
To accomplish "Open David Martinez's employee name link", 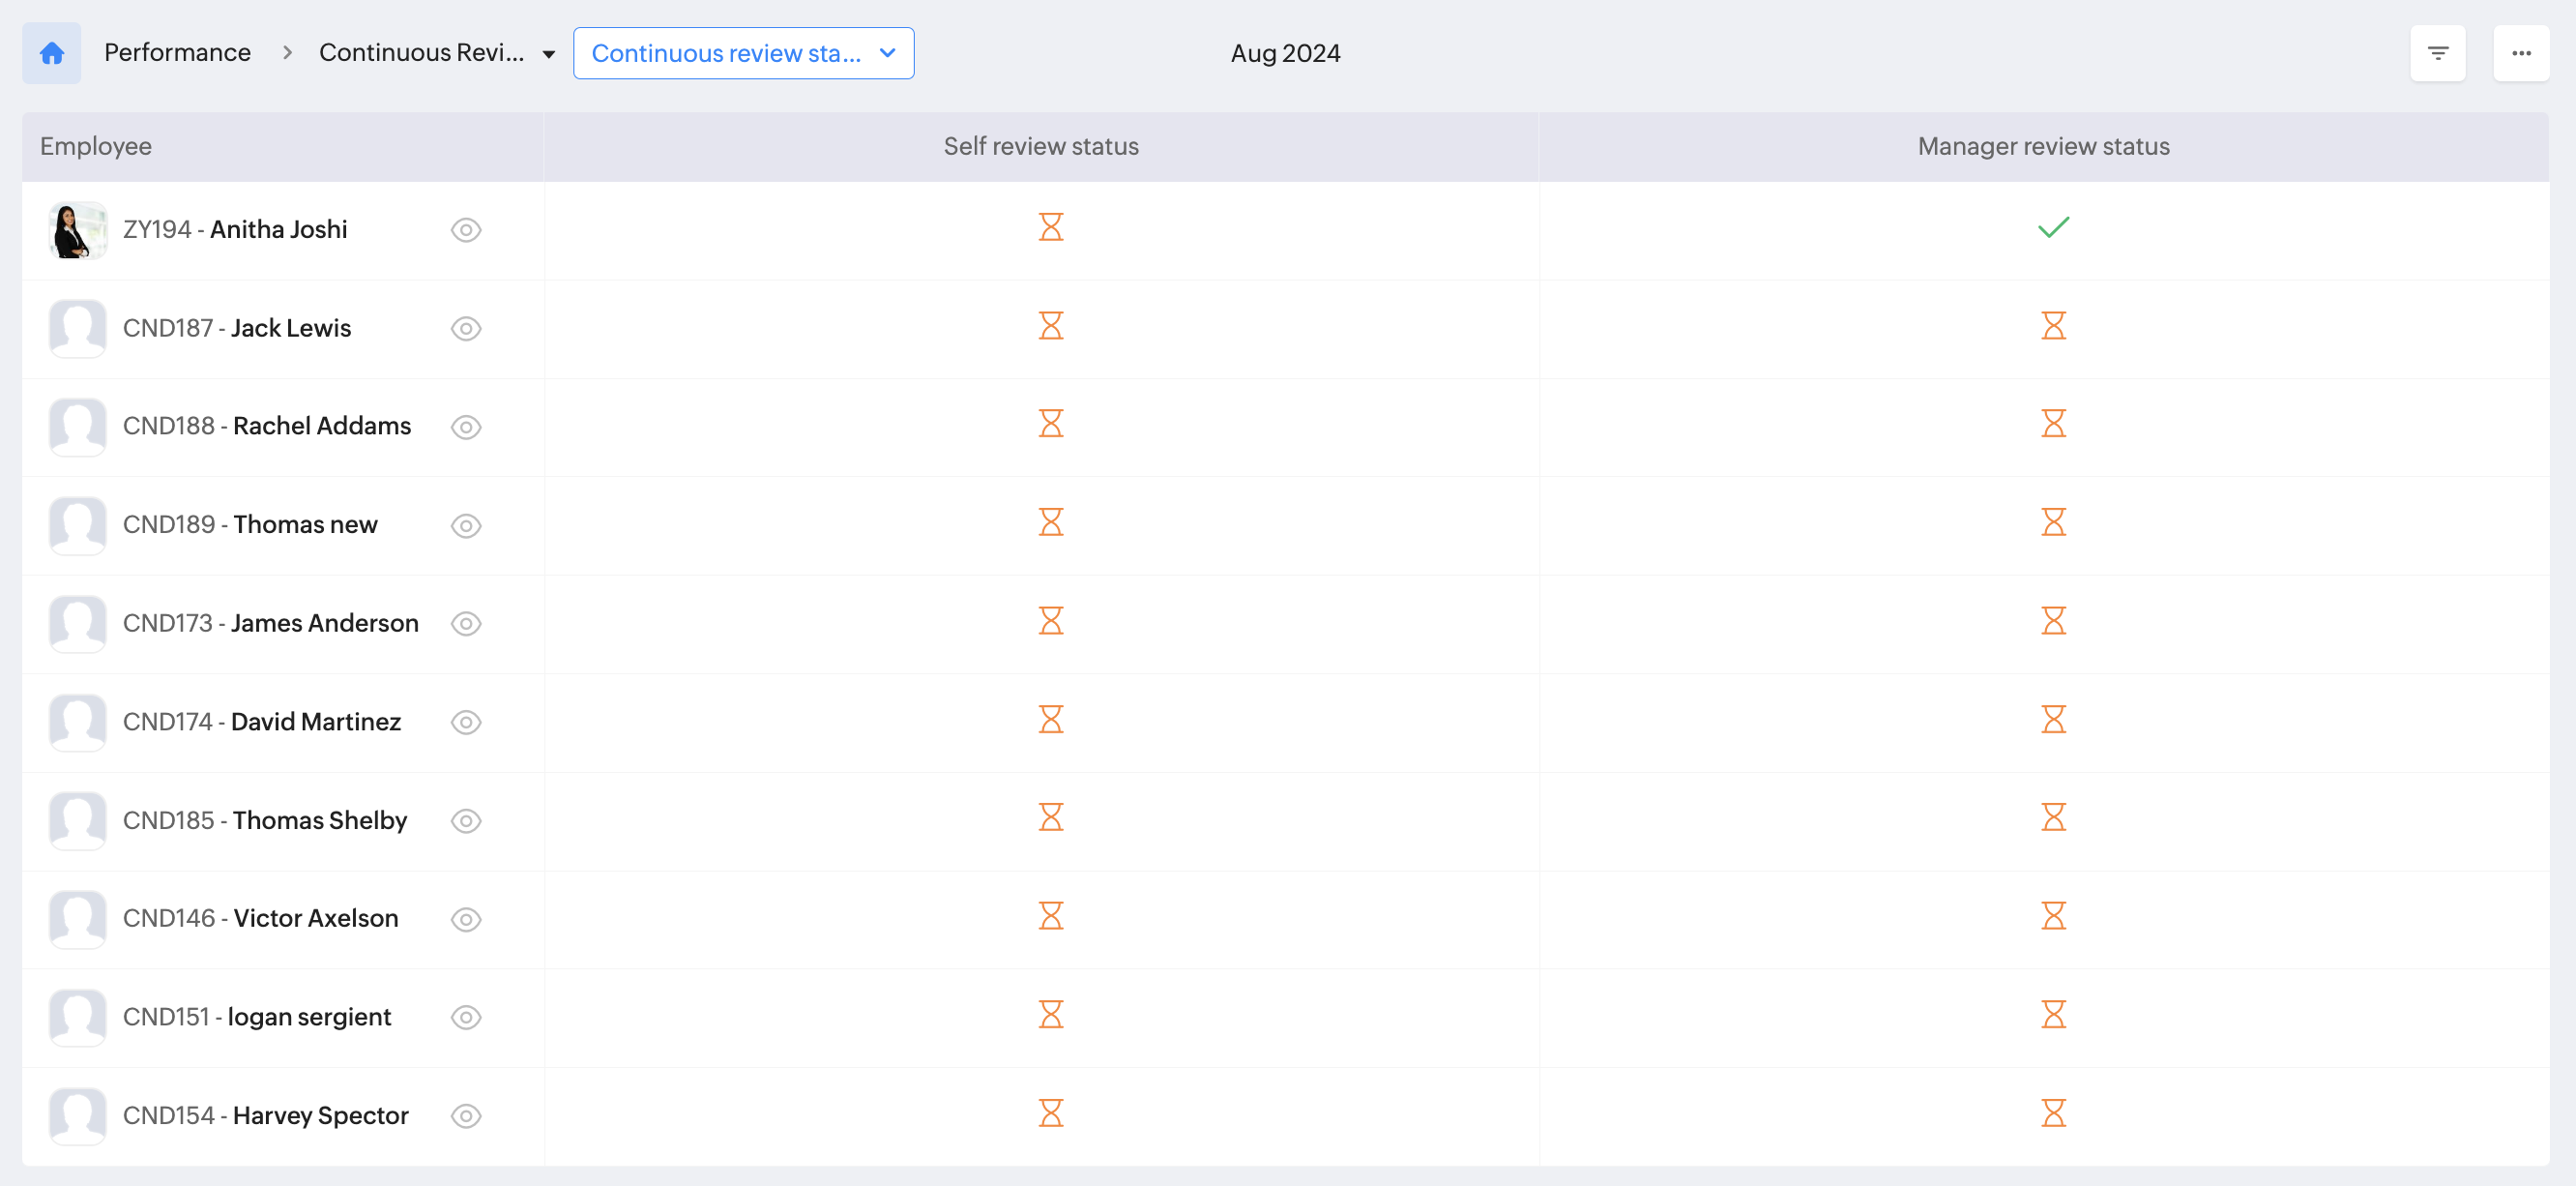I will (x=315, y=722).
